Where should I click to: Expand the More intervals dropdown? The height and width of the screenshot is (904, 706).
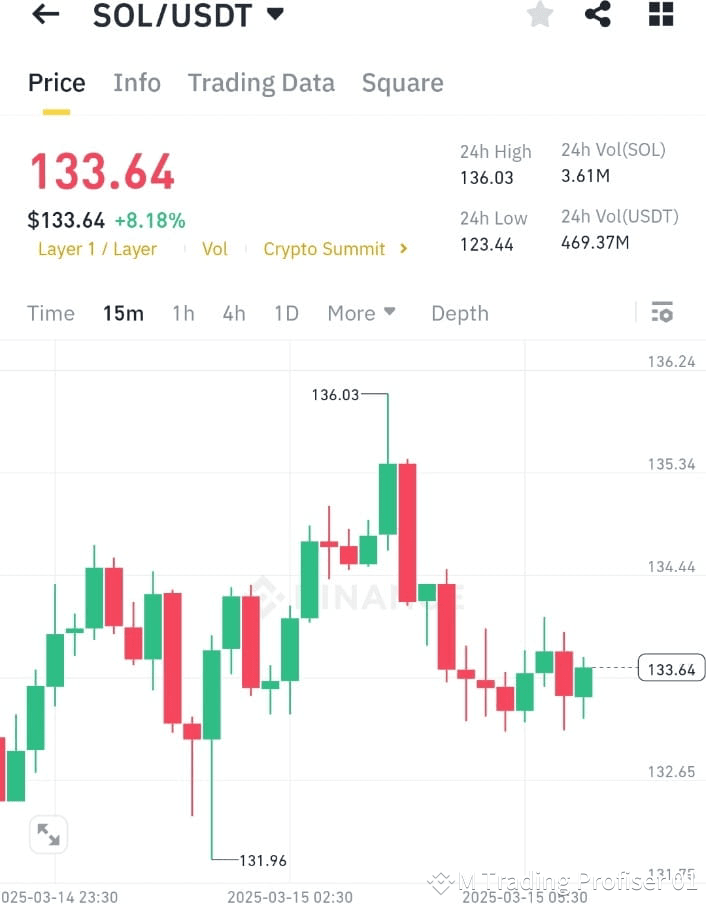[x=361, y=313]
